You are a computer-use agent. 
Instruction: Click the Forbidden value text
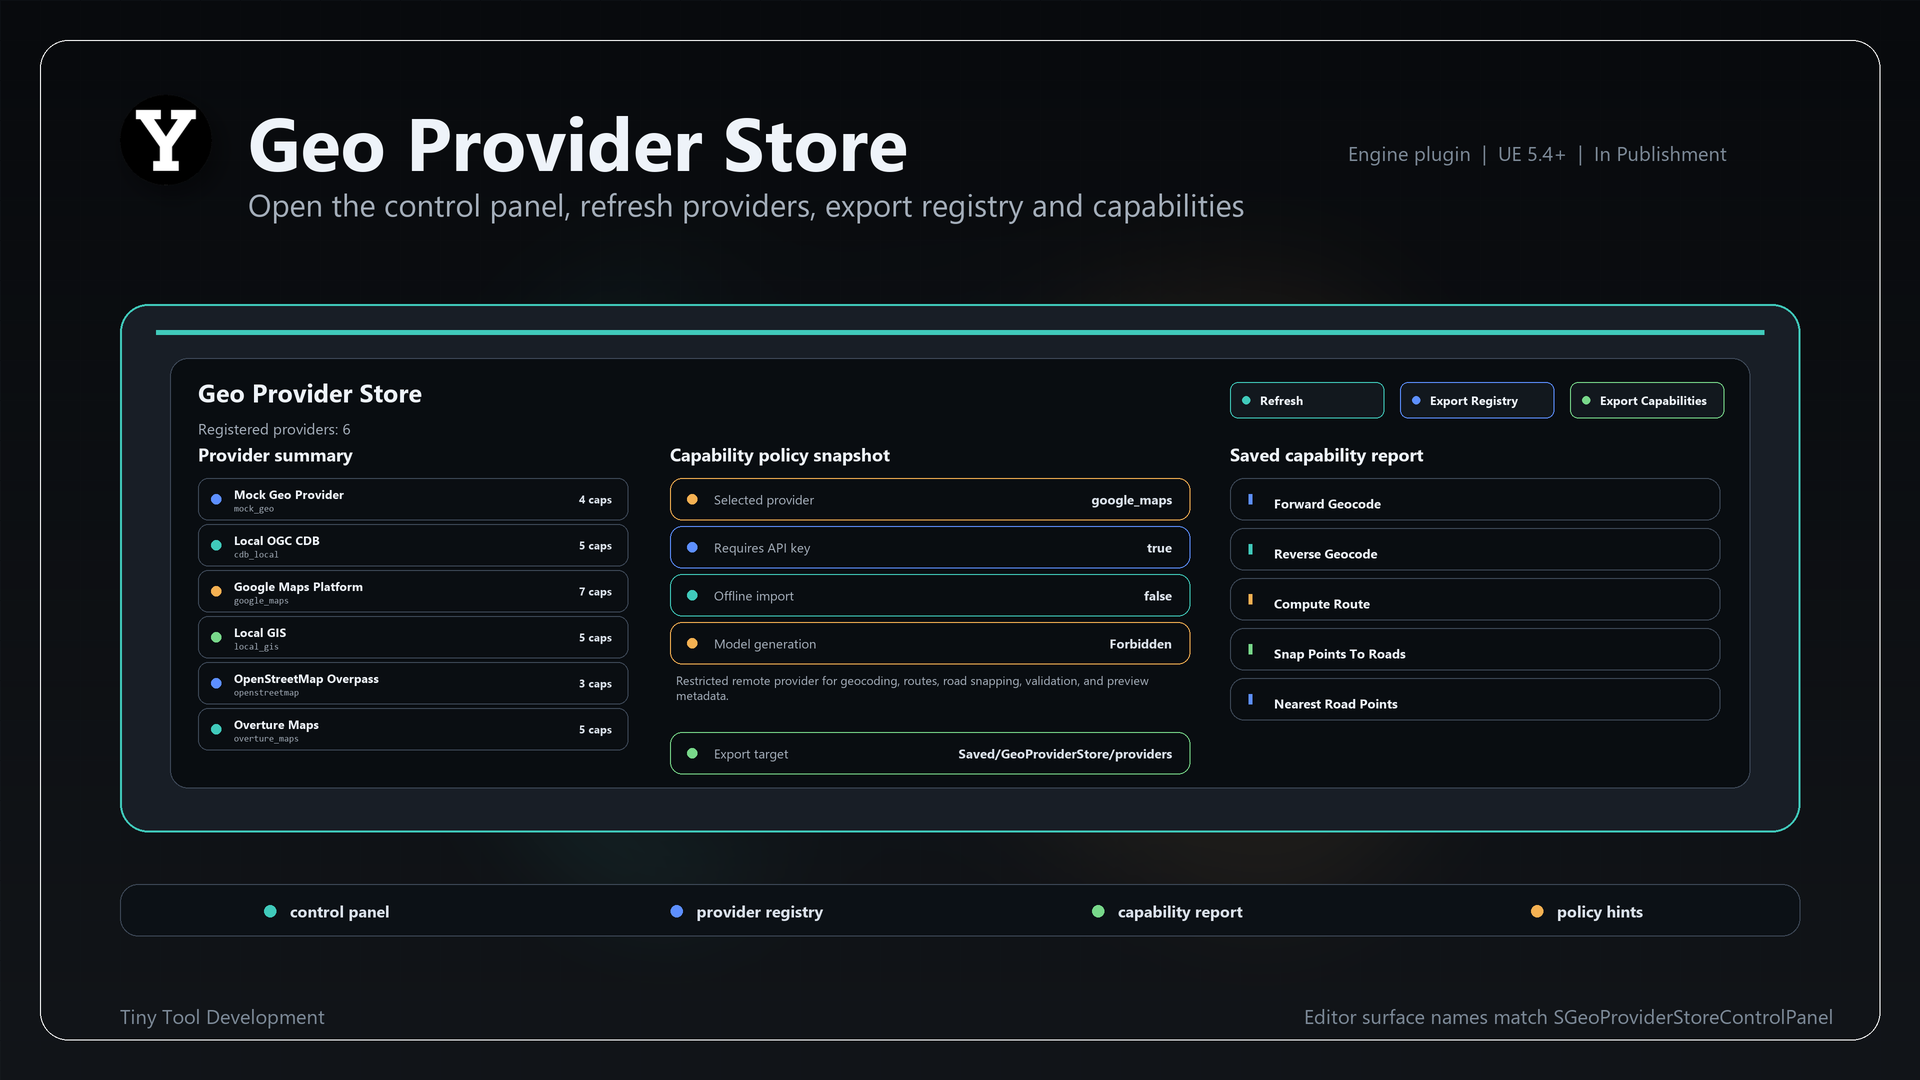coord(1140,644)
